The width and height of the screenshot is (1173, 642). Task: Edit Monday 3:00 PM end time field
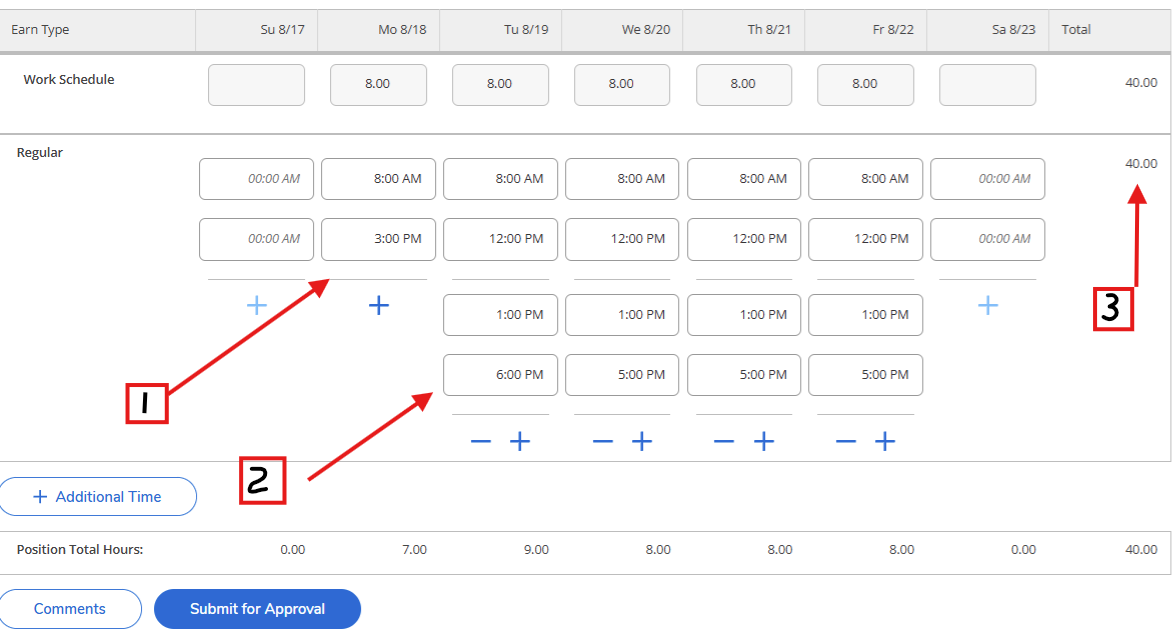378,239
